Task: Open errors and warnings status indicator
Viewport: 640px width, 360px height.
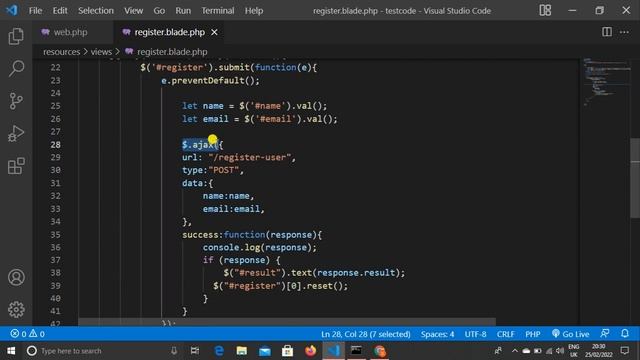Action: (27, 334)
